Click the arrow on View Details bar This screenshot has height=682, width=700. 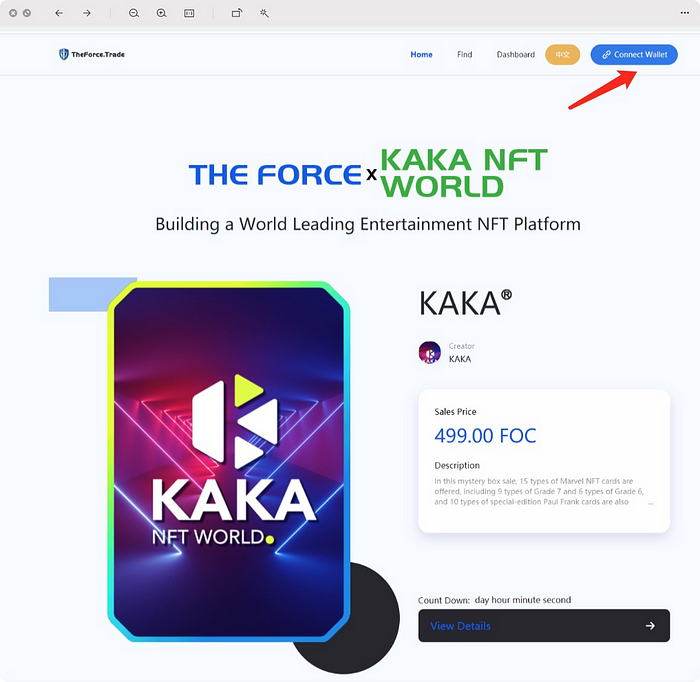pyautogui.click(x=650, y=626)
